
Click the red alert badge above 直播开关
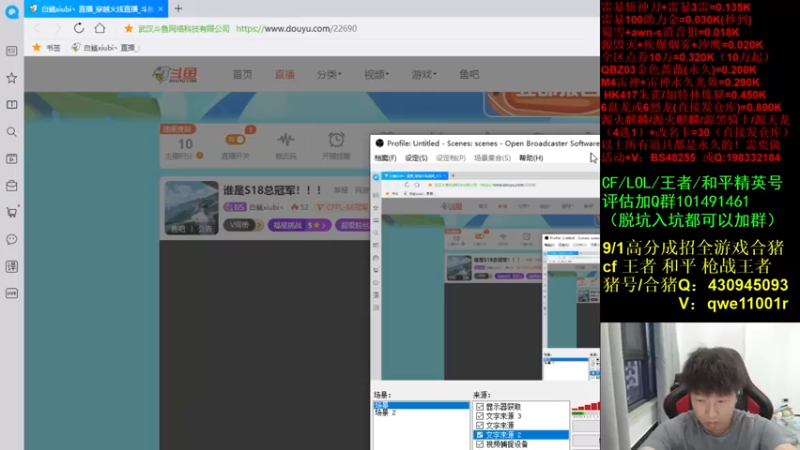[x=250, y=130]
